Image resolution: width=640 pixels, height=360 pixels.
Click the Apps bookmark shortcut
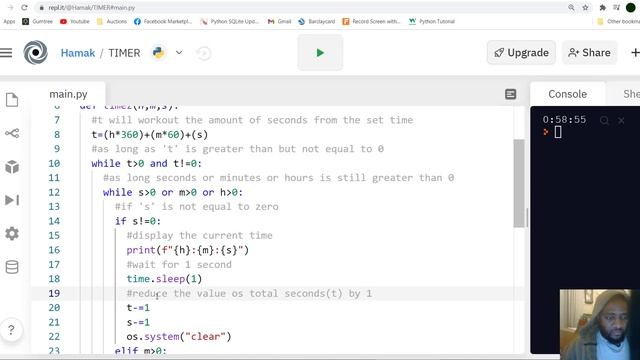click(x=9, y=21)
